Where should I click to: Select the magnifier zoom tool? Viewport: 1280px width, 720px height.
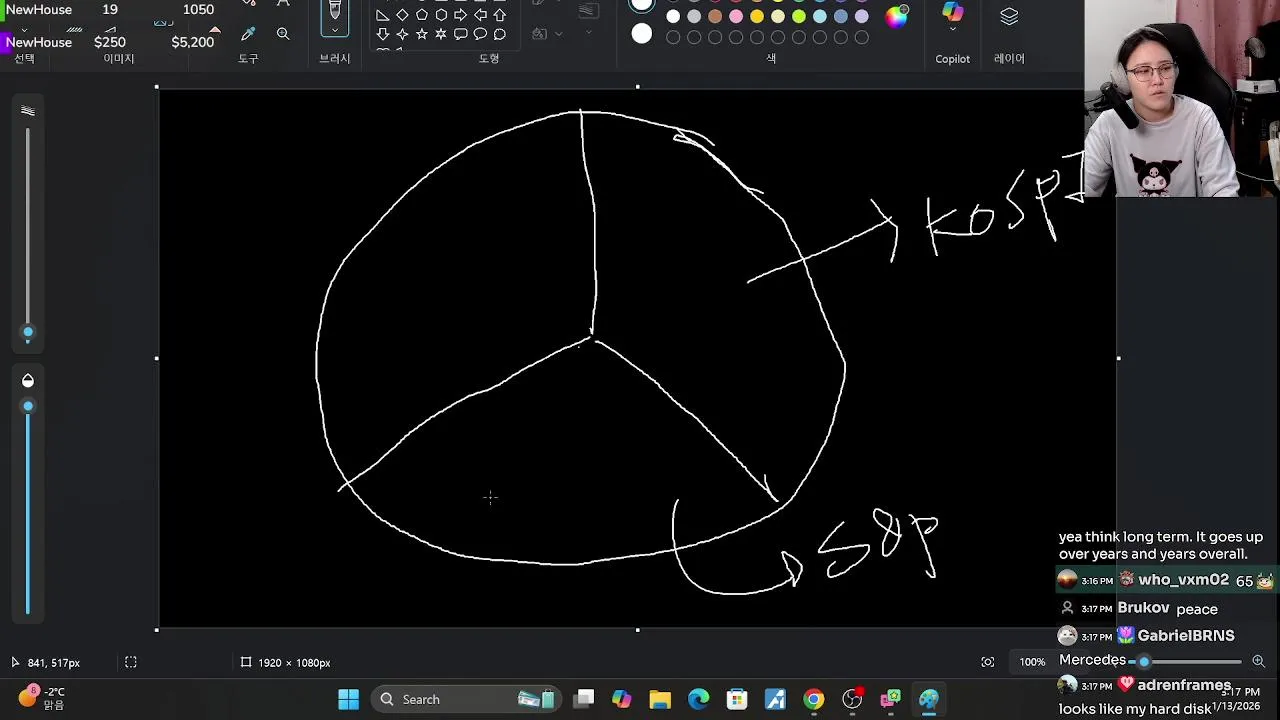click(x=283, y=34)
